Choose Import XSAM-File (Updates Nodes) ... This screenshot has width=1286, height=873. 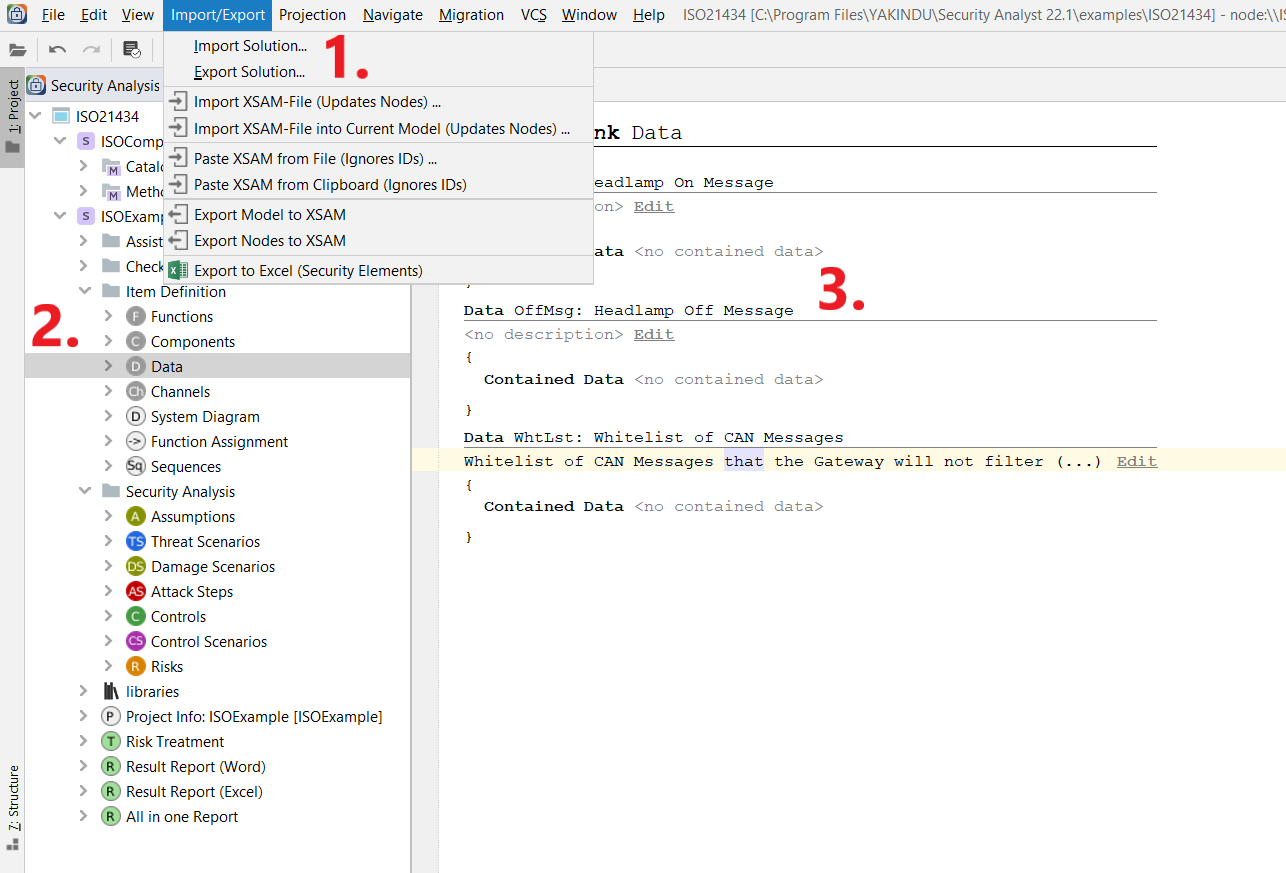pyautogui.click(x=317, y=101)
